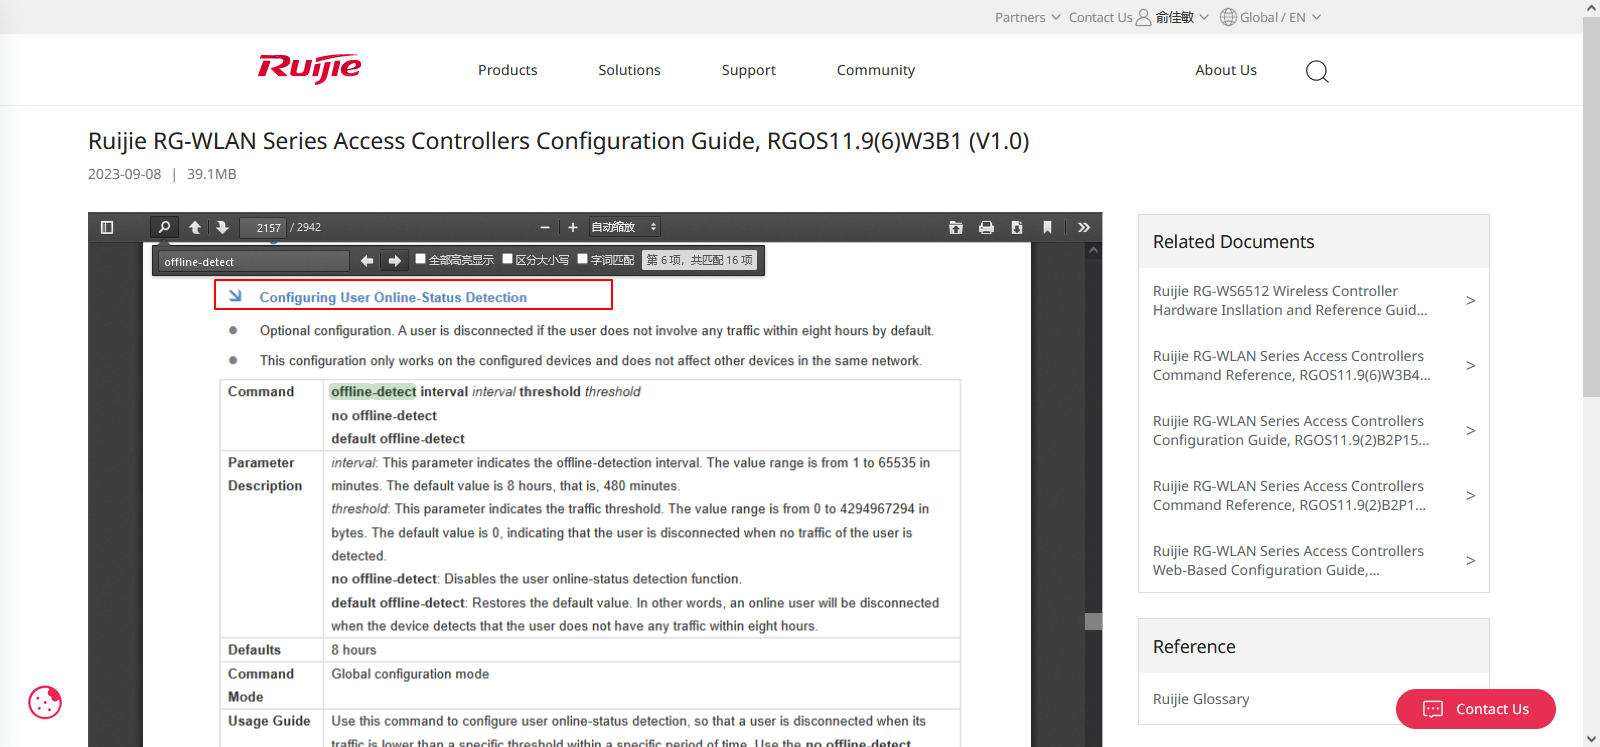Viewport: 1600px width, 747px height.
Task: Click the 39.1MB file size text
Action: (x=212, y=174)
